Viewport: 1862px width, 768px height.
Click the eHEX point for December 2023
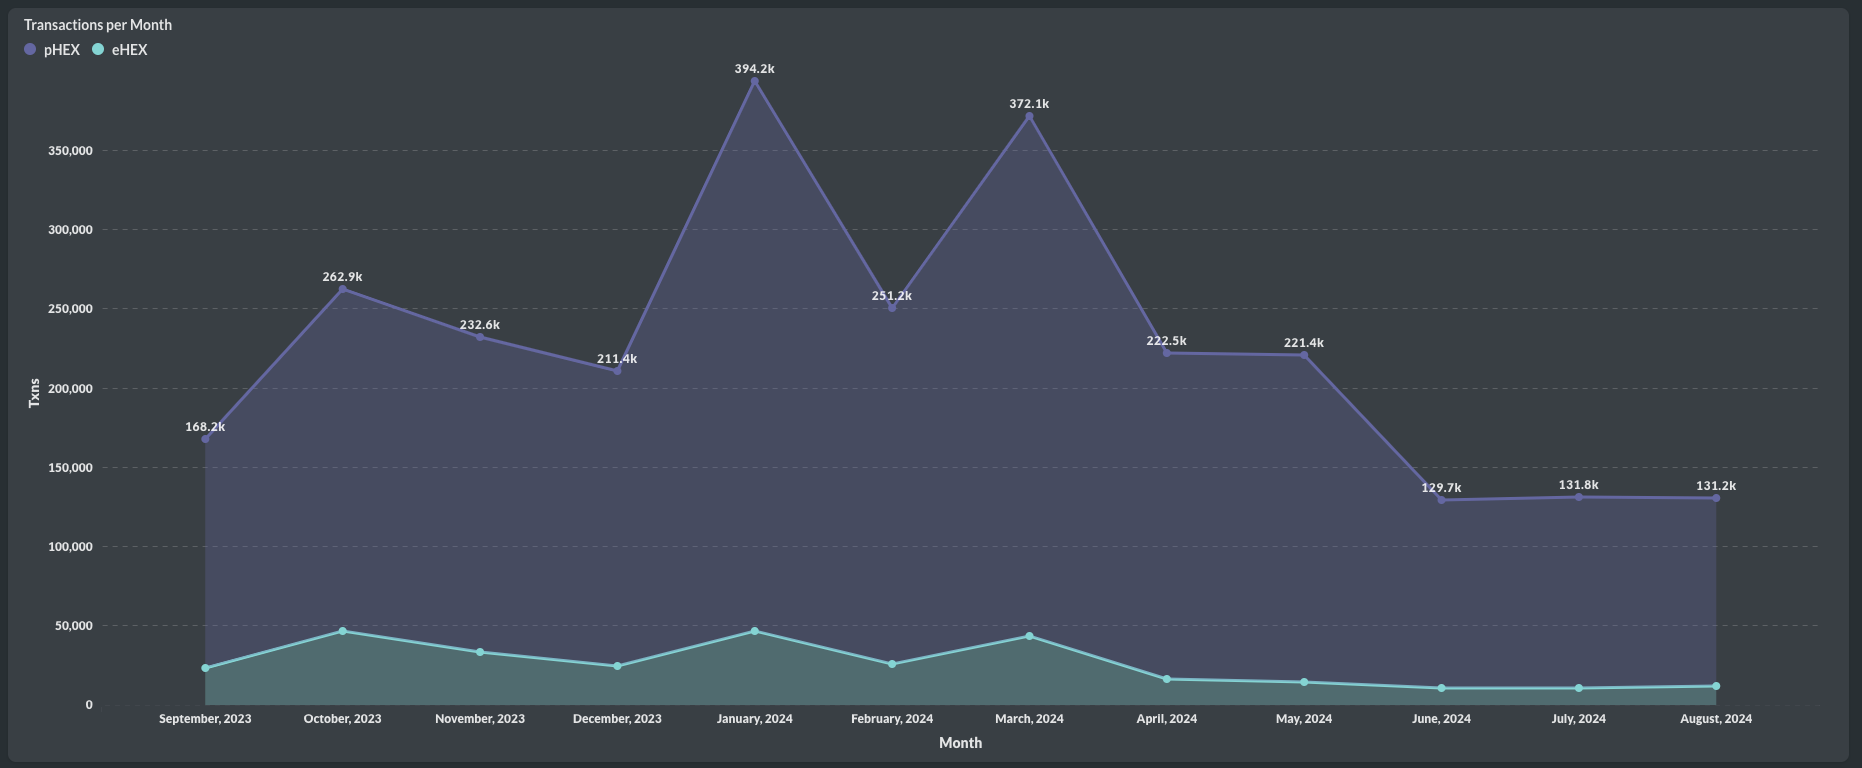[x=617, y=666]
